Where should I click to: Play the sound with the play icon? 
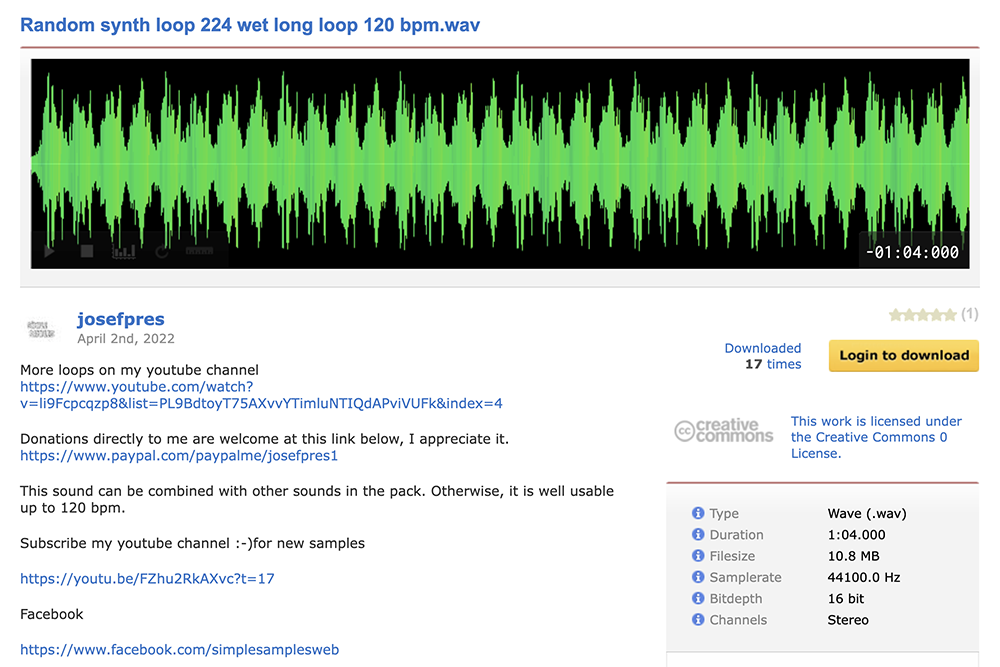pos(49,251)
